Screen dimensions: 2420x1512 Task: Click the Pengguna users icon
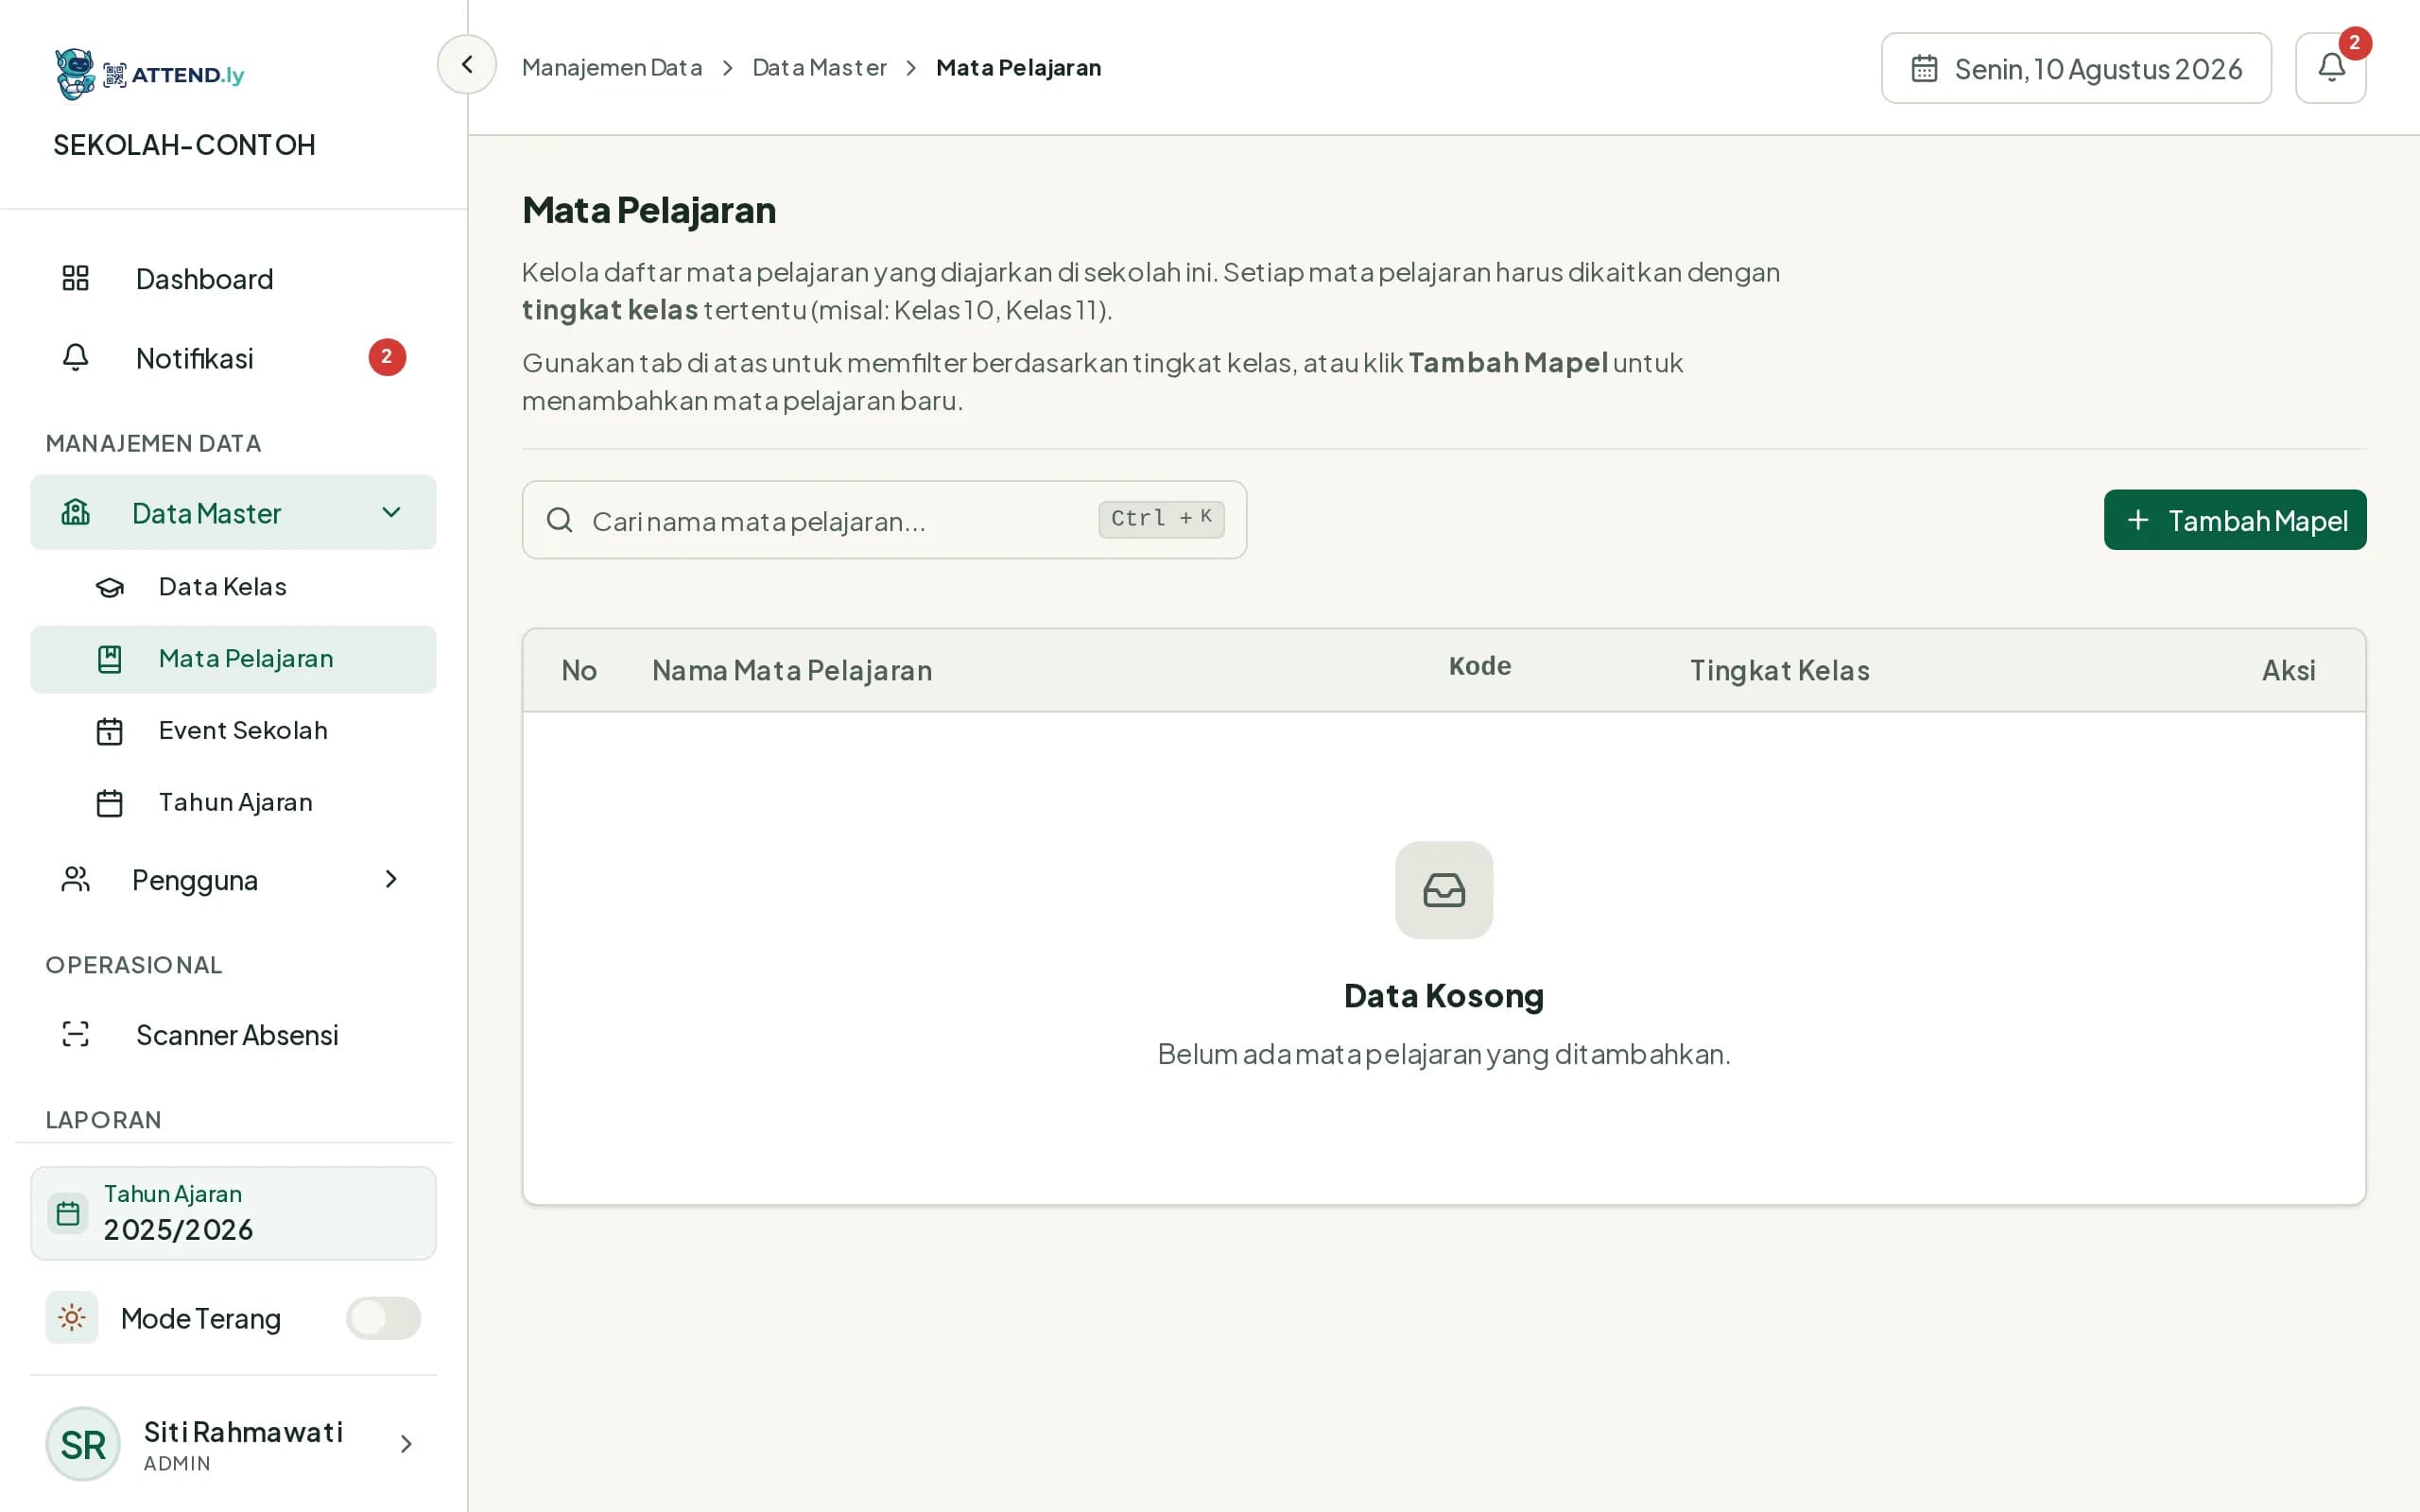coord(76,879)
